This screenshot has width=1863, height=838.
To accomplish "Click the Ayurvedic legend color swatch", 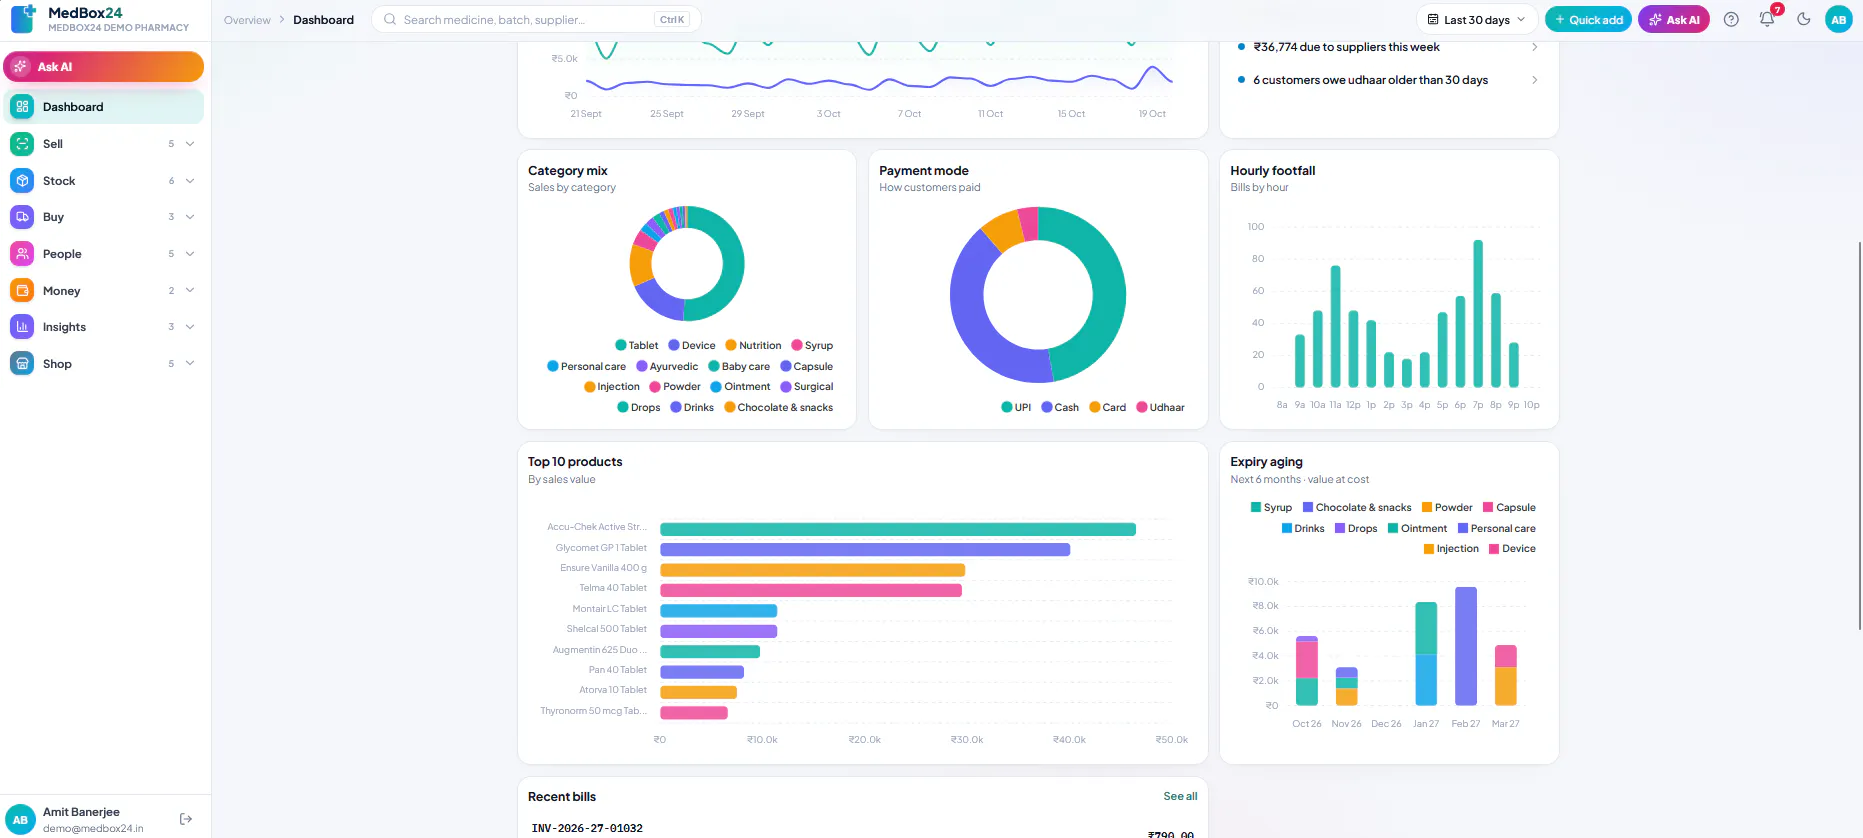I will (x=642, y=367).
